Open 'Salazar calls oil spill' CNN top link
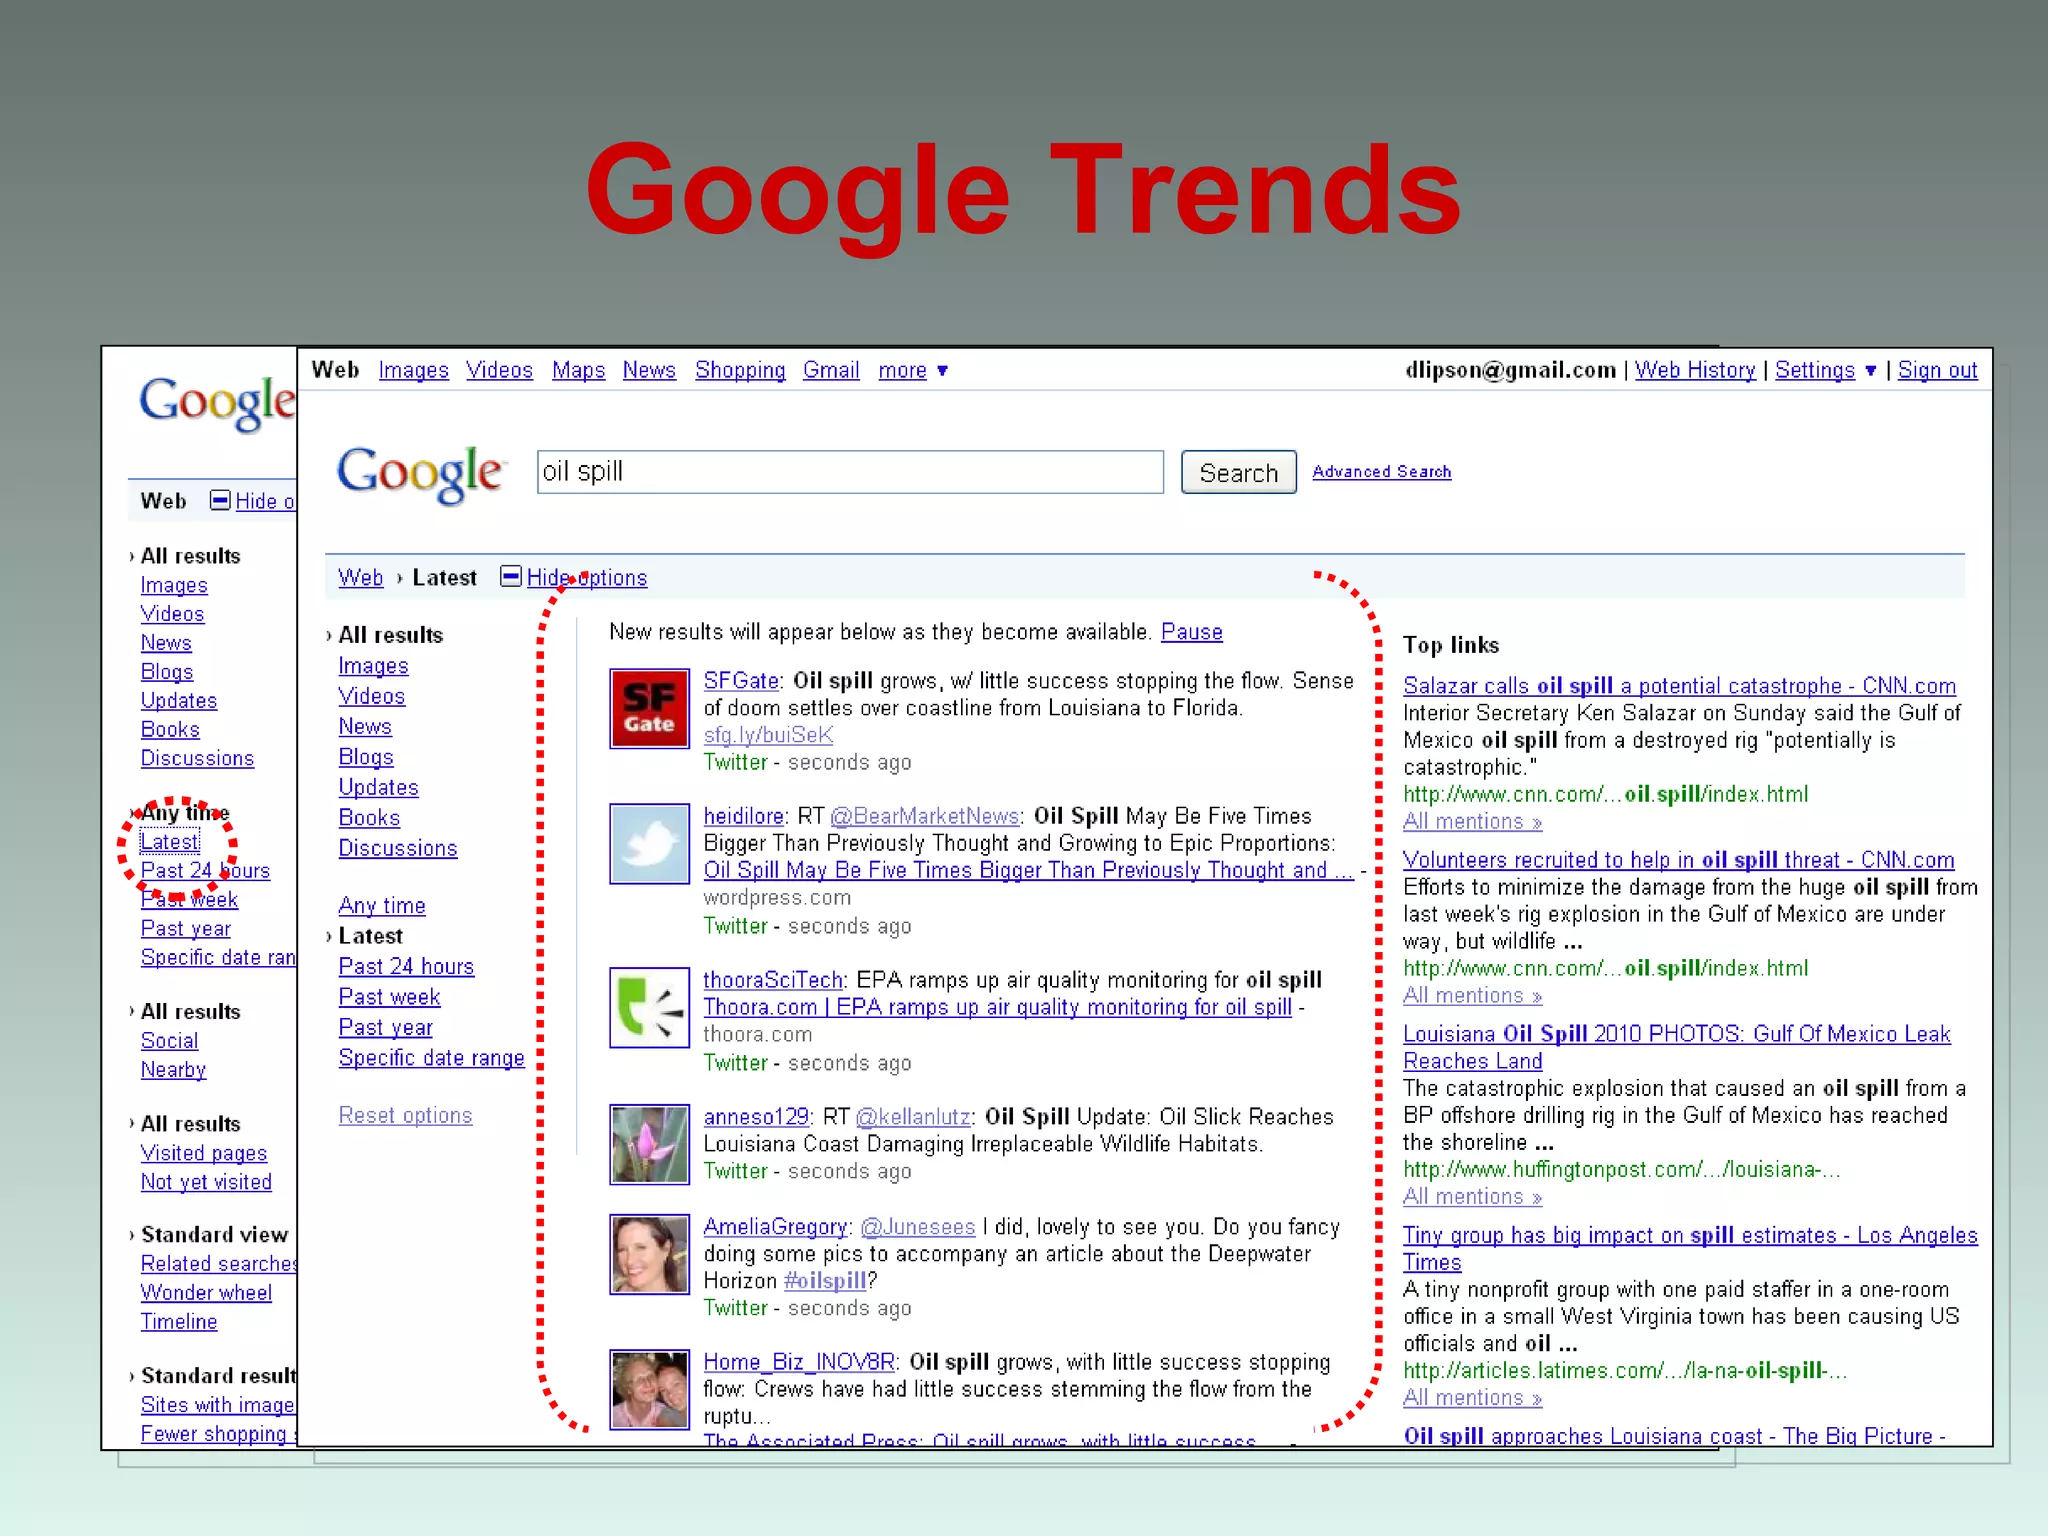The image size is (2048, 1536). (x=1679, y=686)
